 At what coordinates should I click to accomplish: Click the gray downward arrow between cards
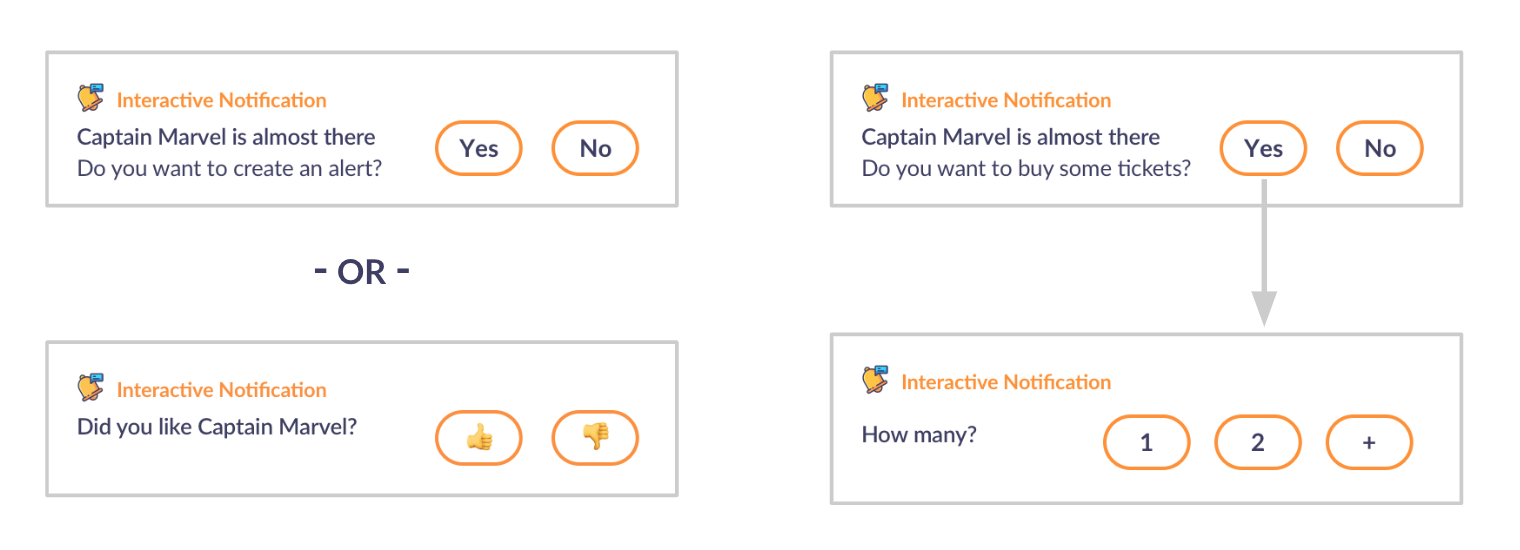click(1264, 252)
